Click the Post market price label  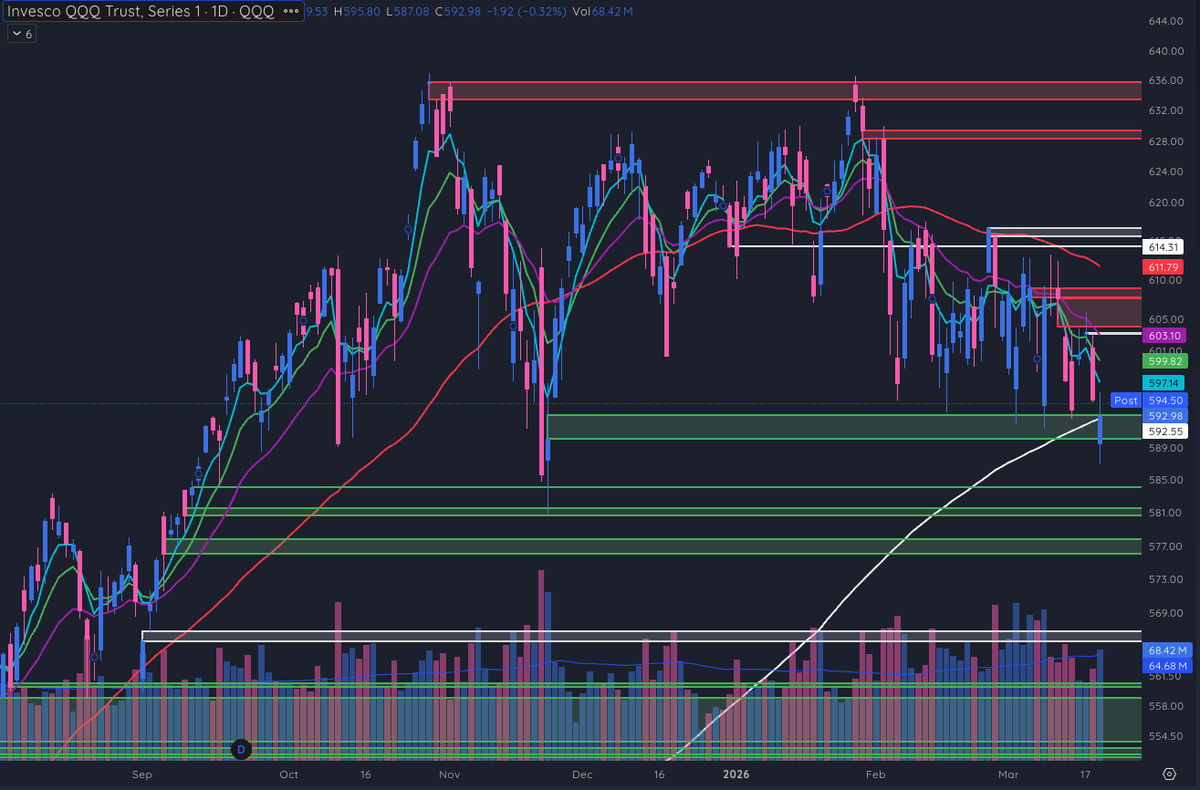click(1126, 400)
